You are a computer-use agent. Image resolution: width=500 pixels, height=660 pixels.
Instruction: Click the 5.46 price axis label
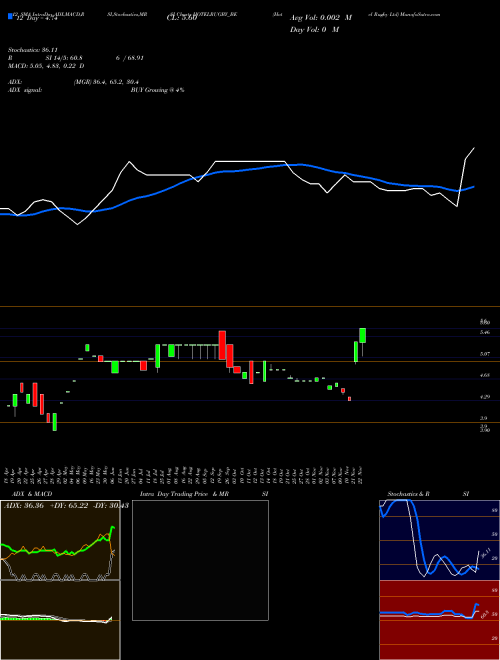(x=485, y=332)
